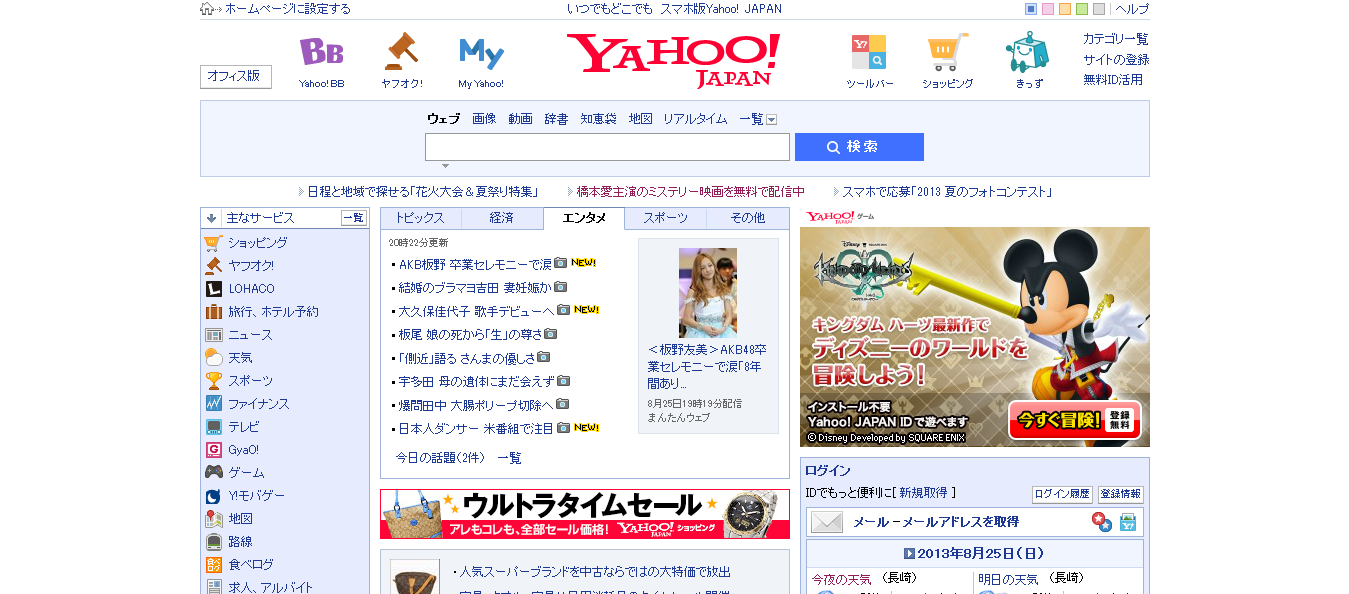Click the Yahoo! JAPAN logo

tap(673, 60)
